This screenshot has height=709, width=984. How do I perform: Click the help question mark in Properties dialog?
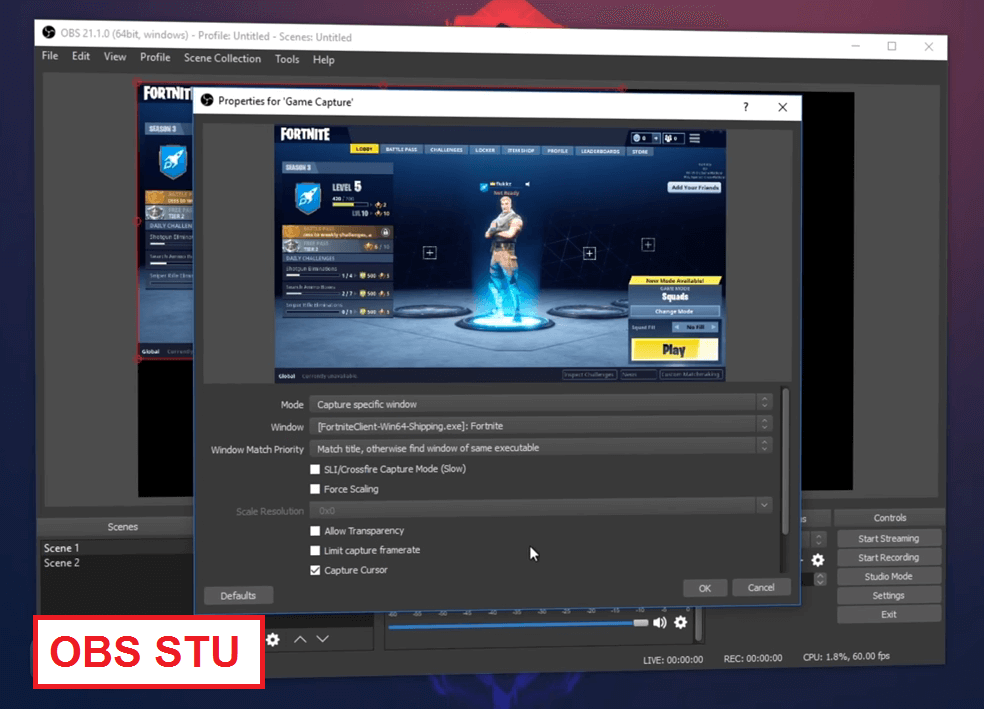point(746,107)
